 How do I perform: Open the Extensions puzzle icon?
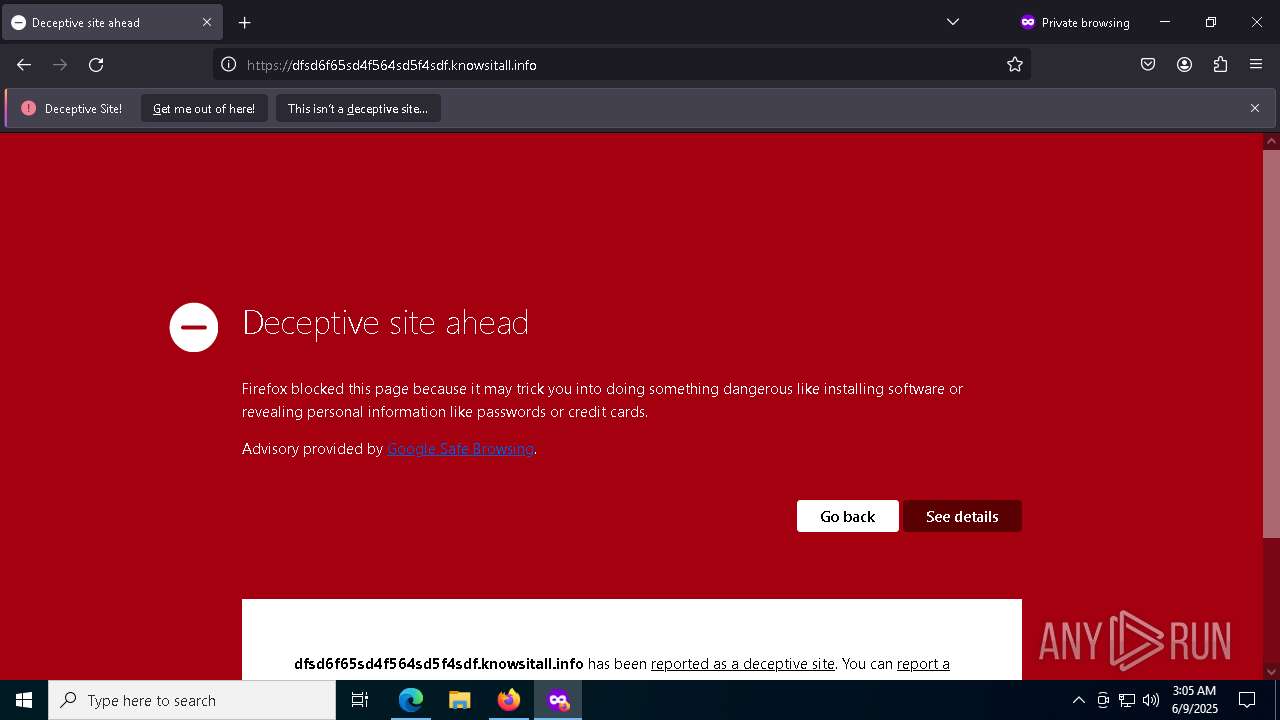[1220, 65]
